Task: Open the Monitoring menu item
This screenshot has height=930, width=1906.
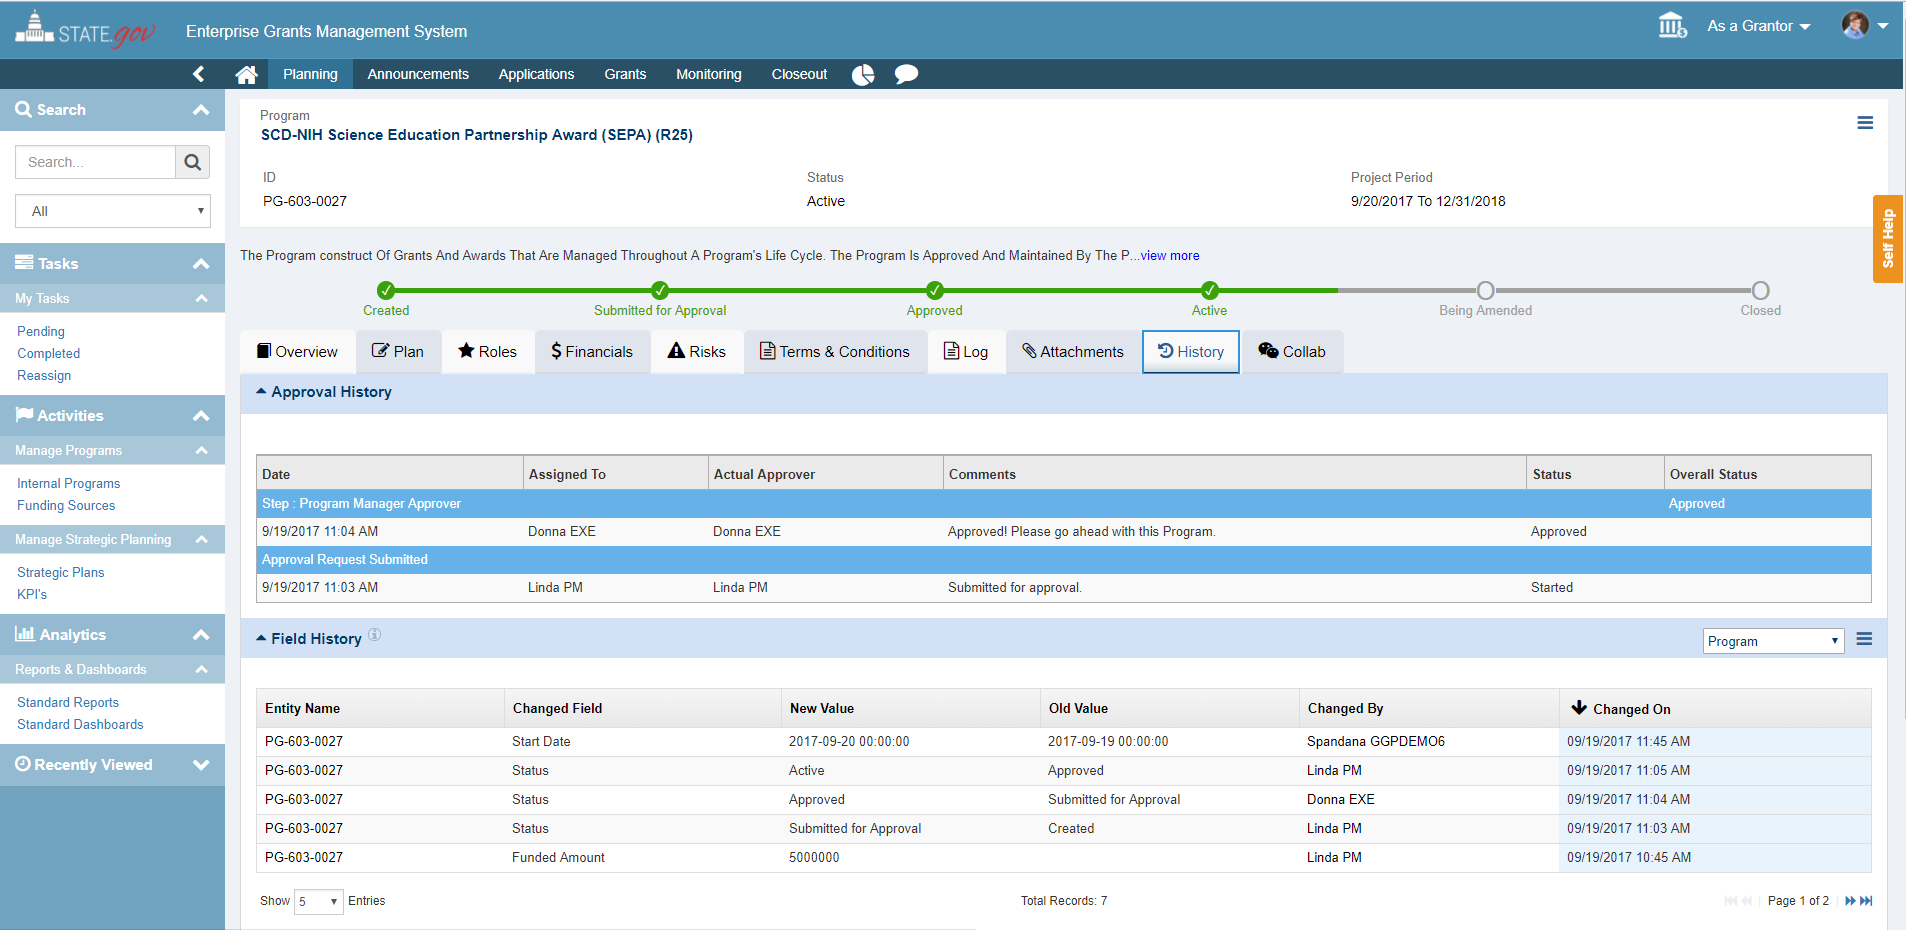Action: point(708,74)
